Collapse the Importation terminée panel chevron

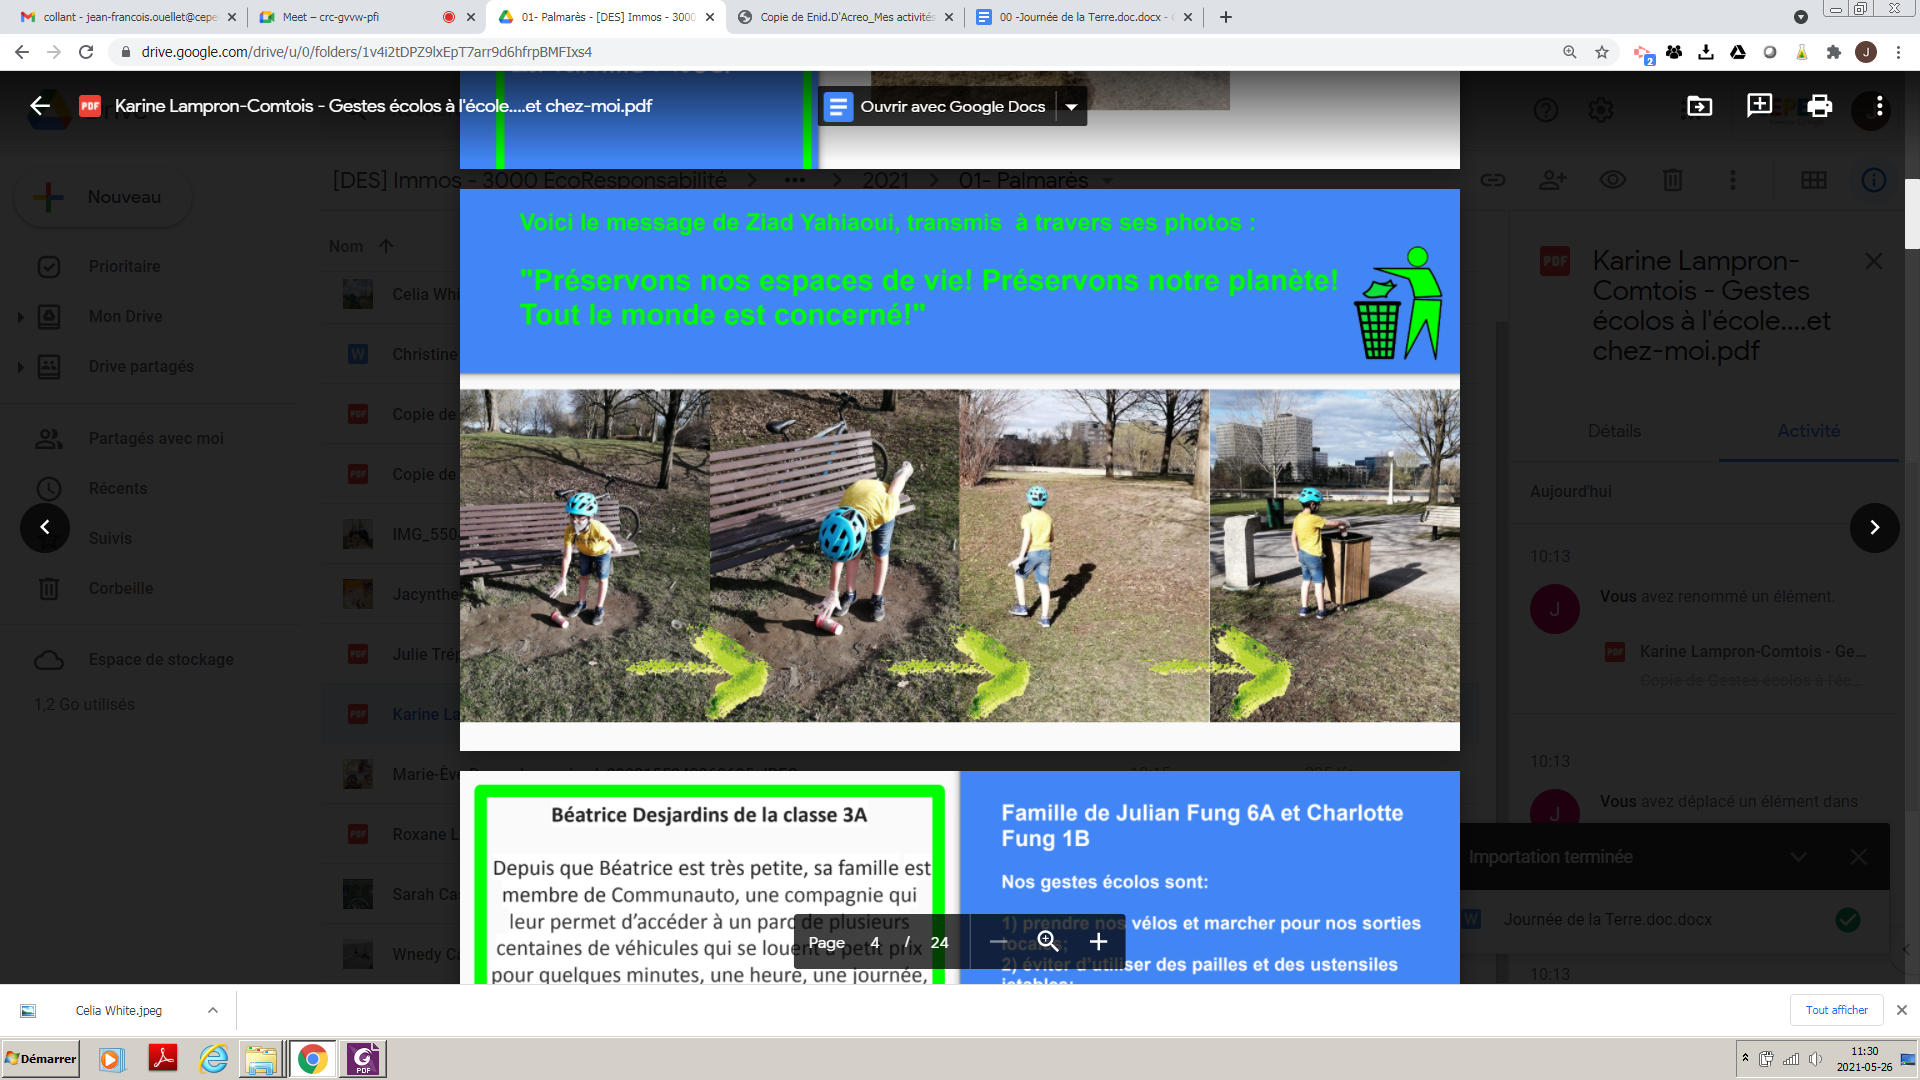pos(1798,857)
